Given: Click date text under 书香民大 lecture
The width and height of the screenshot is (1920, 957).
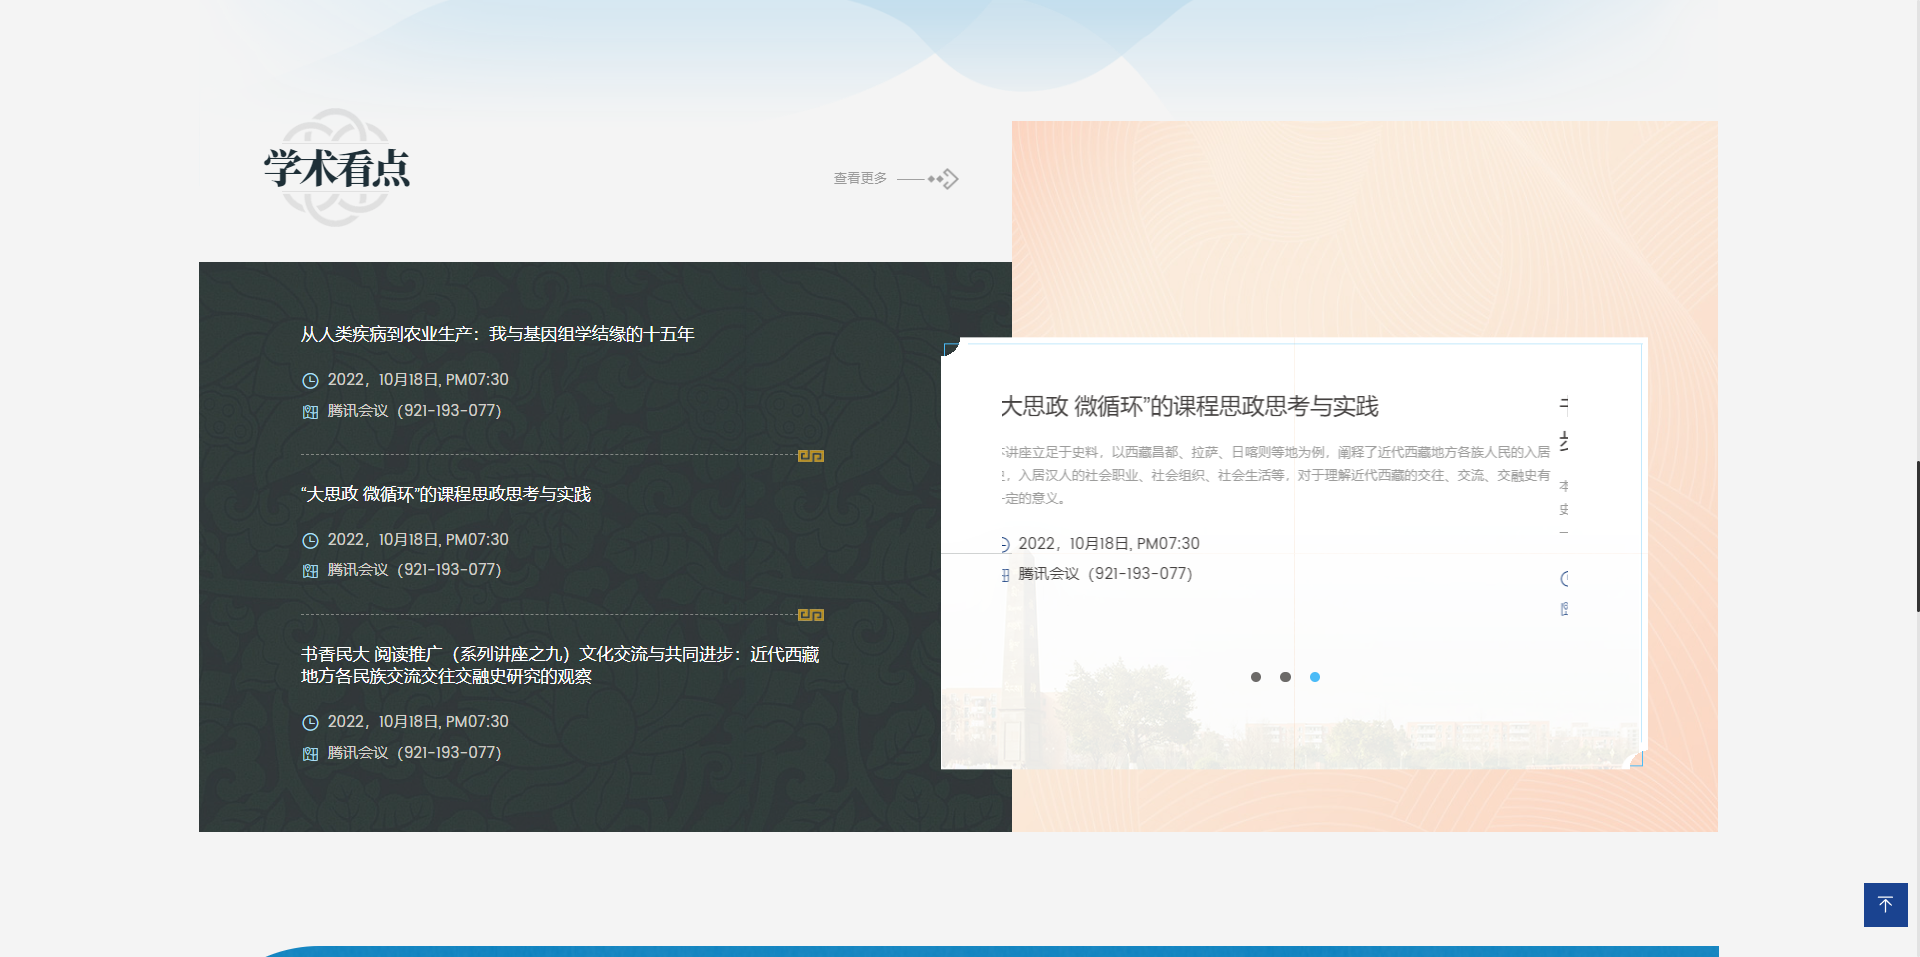Looking at the screenshot, I should [418, 721].
